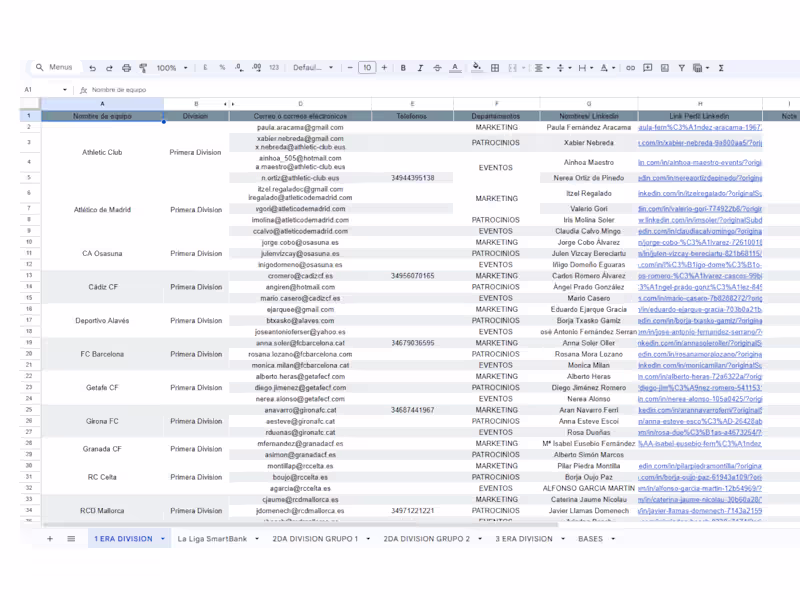Click the Create filter funnel icon
Screen dimensions: 800x600
click(x=682, y=68)
